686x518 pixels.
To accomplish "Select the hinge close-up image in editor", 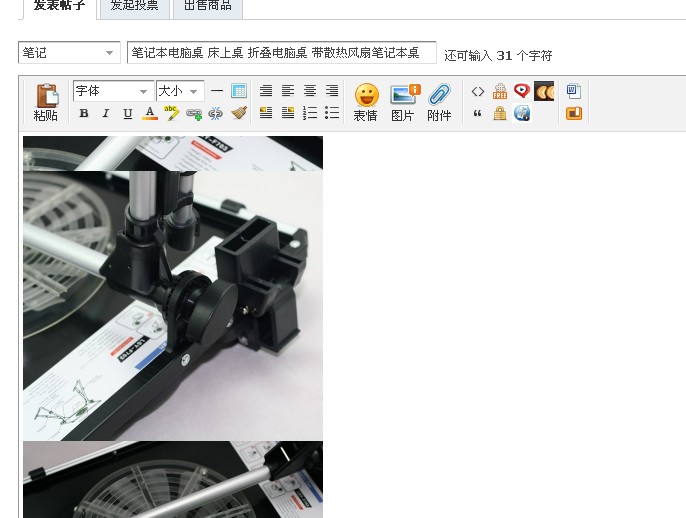I will (x=173, y=305).
